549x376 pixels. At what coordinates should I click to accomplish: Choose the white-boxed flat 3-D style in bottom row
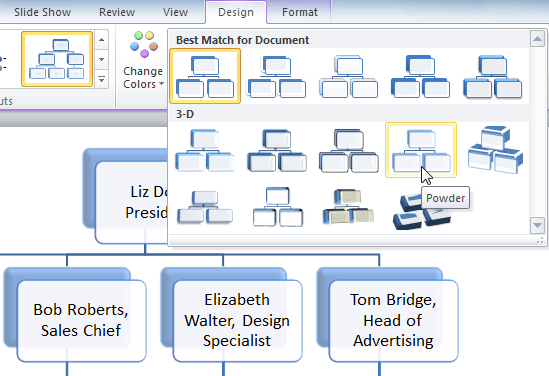click(x=277, y=207)
